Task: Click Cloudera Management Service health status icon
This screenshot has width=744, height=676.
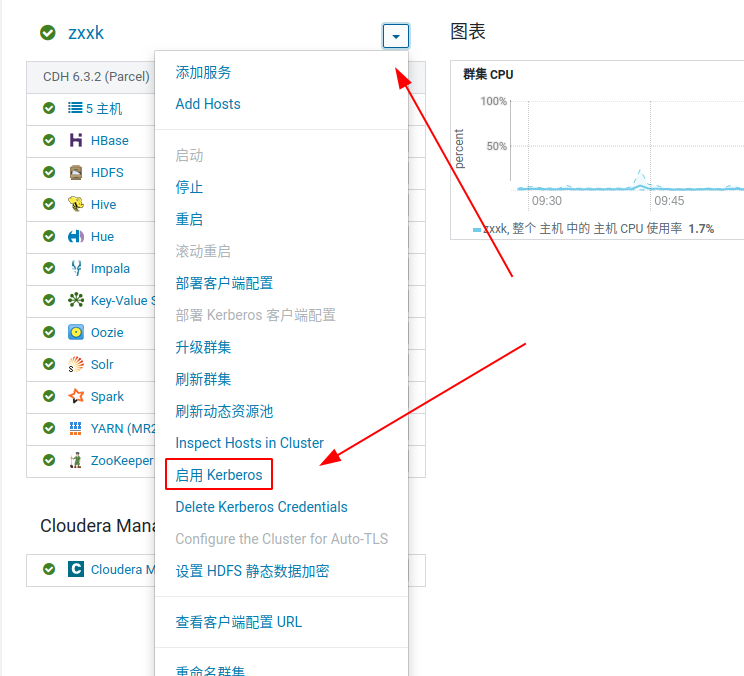Action: point(49,569)
